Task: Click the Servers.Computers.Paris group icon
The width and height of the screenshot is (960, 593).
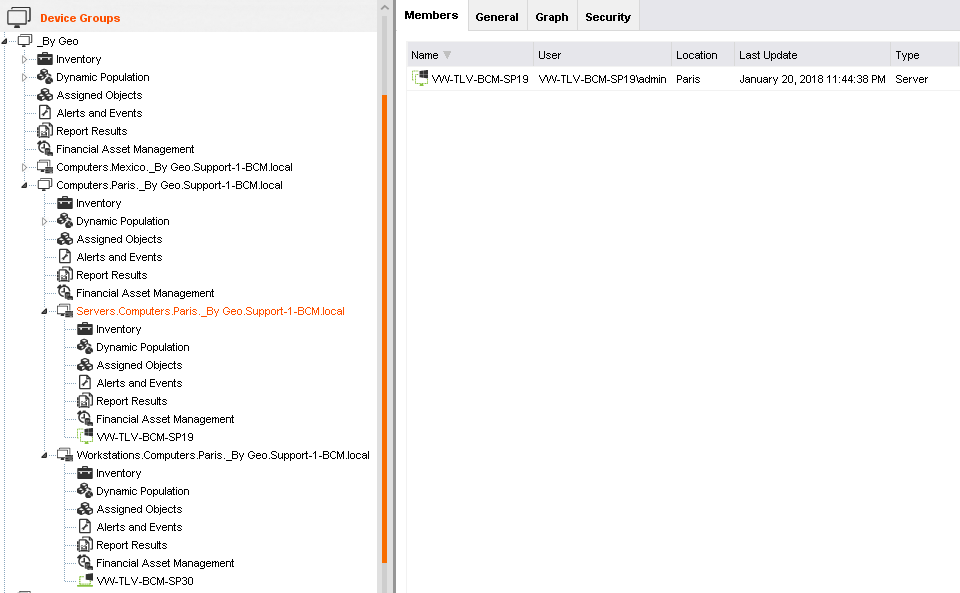Action: click(65, 310)
